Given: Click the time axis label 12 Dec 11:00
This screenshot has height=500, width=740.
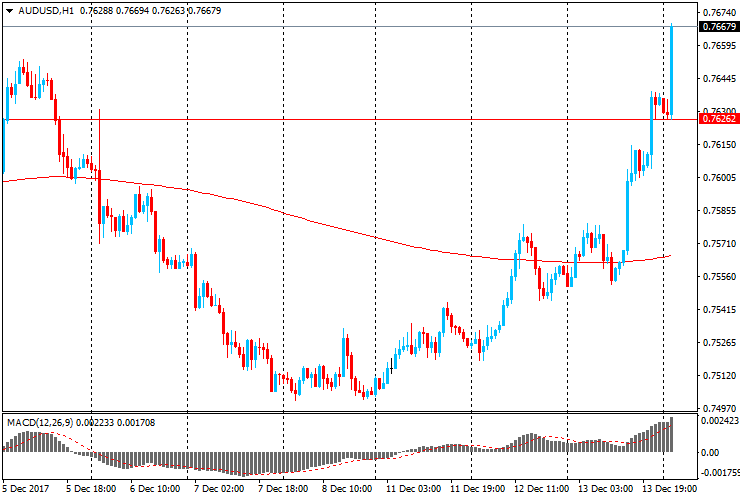Looking at the screenshot, I should 541,488.
